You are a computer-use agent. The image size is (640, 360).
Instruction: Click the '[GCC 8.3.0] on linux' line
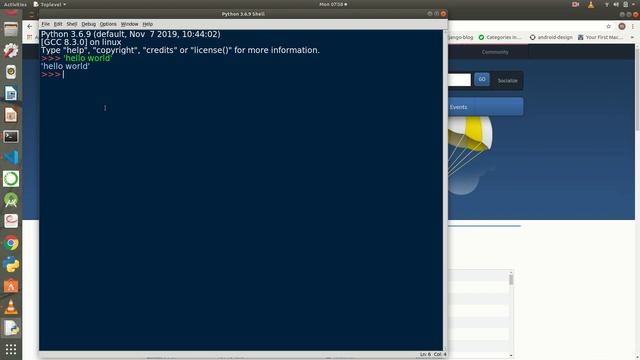click(x=81, y=42)
